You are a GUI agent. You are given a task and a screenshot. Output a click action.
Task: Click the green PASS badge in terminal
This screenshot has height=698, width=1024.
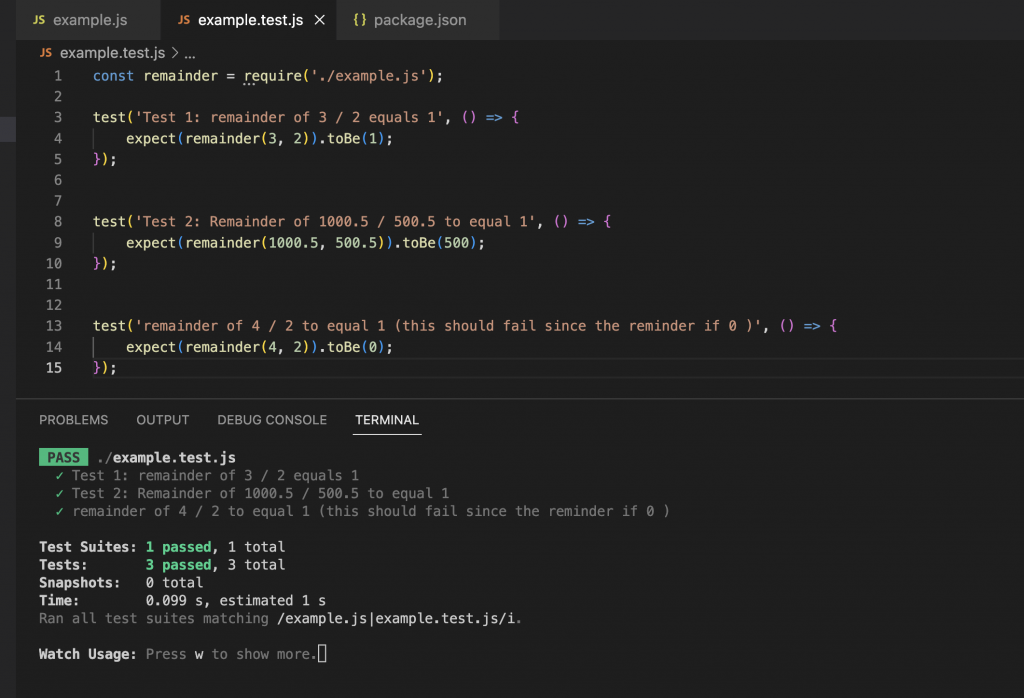[63, 458]
